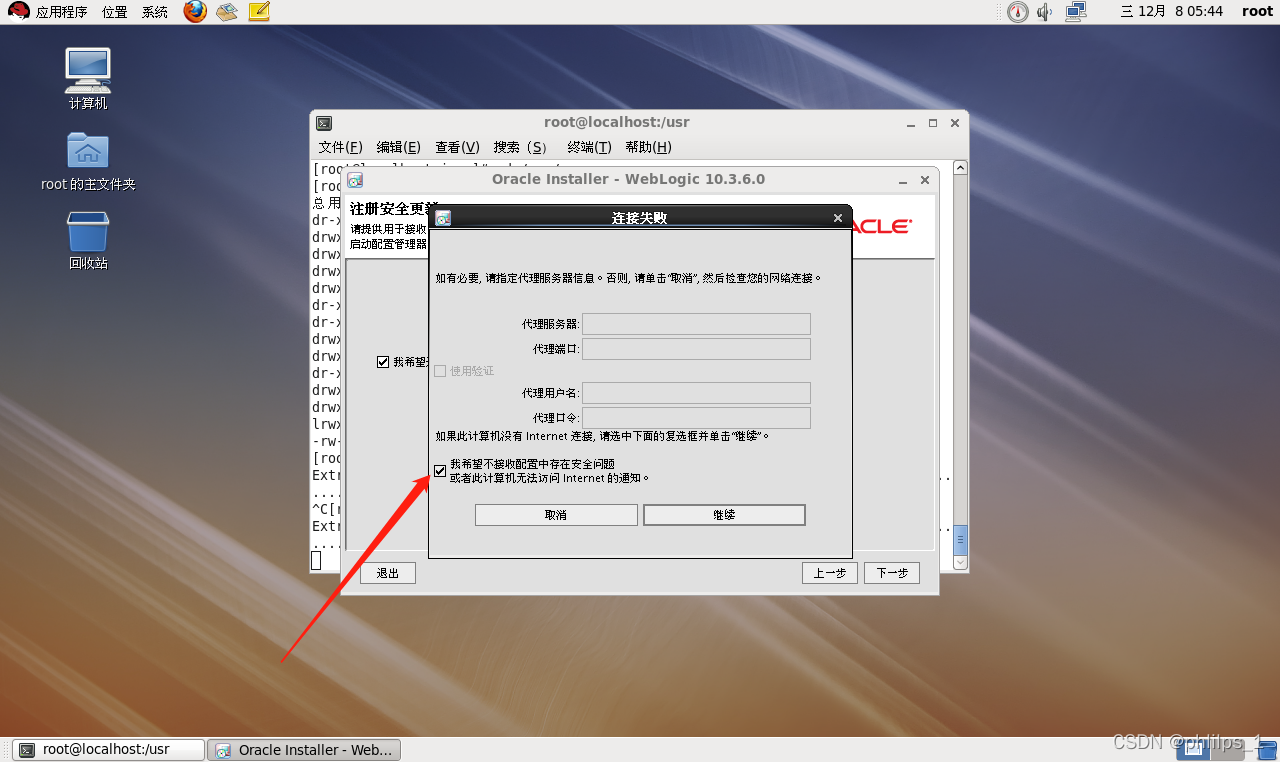
Task: Click the terminal scrollbar up arrow
Action: (x=961, y=168)
